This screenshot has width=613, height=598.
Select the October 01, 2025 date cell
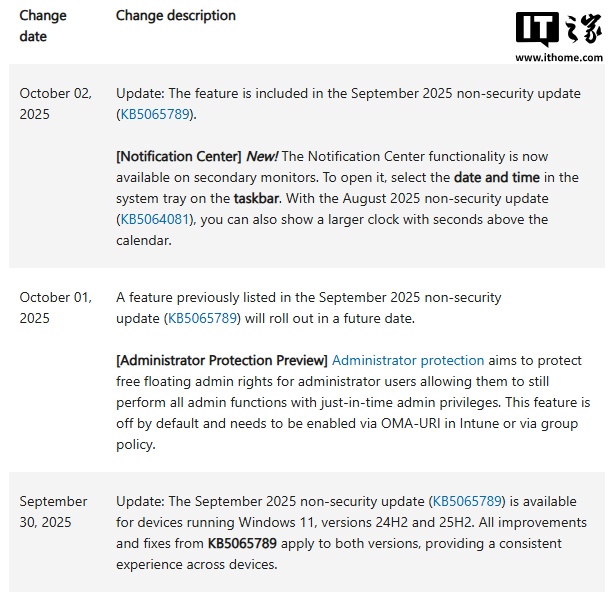point(55,307)
